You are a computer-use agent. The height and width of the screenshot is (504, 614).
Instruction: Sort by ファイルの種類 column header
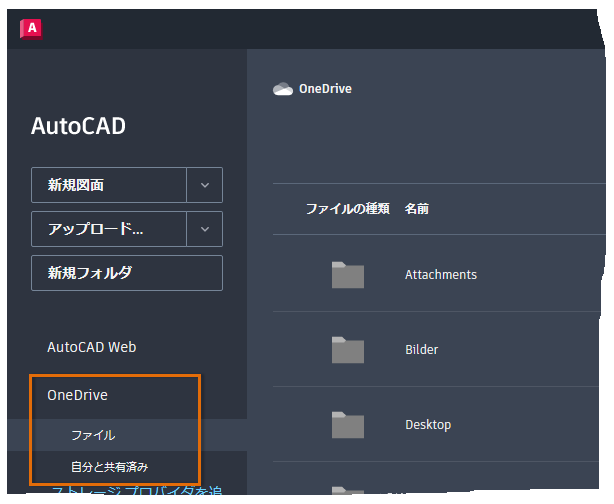pyautogui.click(x=348, y=209)
